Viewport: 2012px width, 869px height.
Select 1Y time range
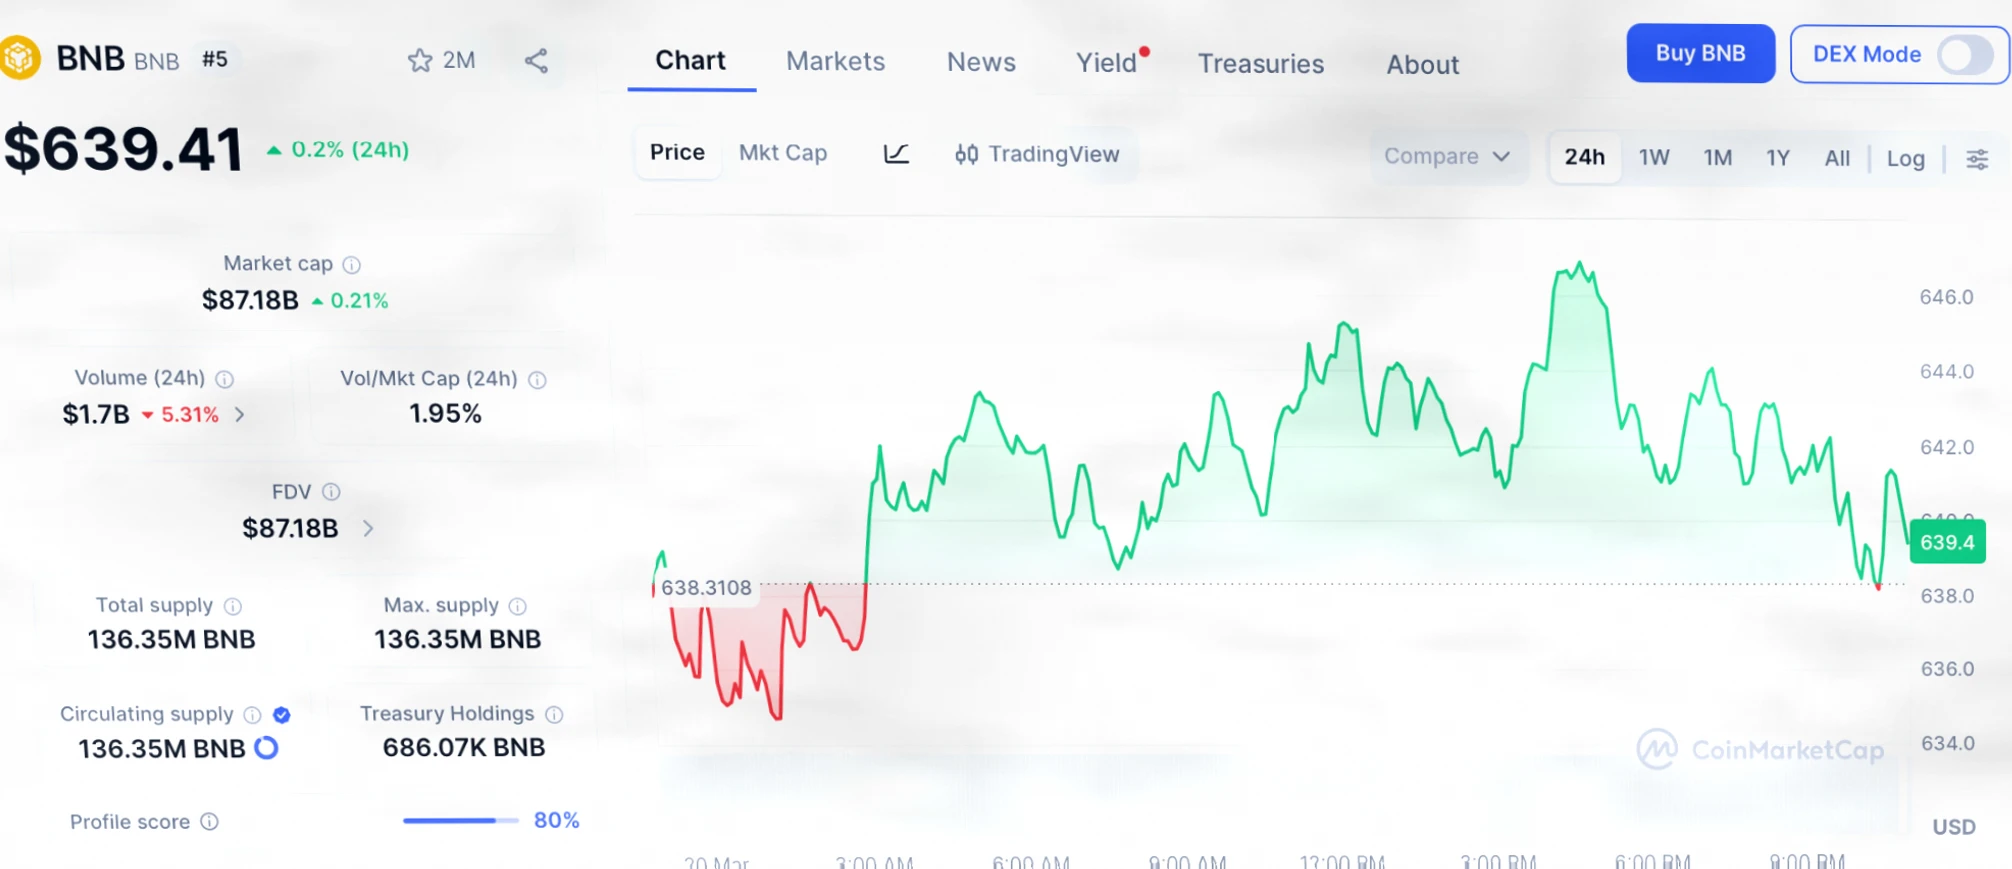click(x=1777, y=158)
